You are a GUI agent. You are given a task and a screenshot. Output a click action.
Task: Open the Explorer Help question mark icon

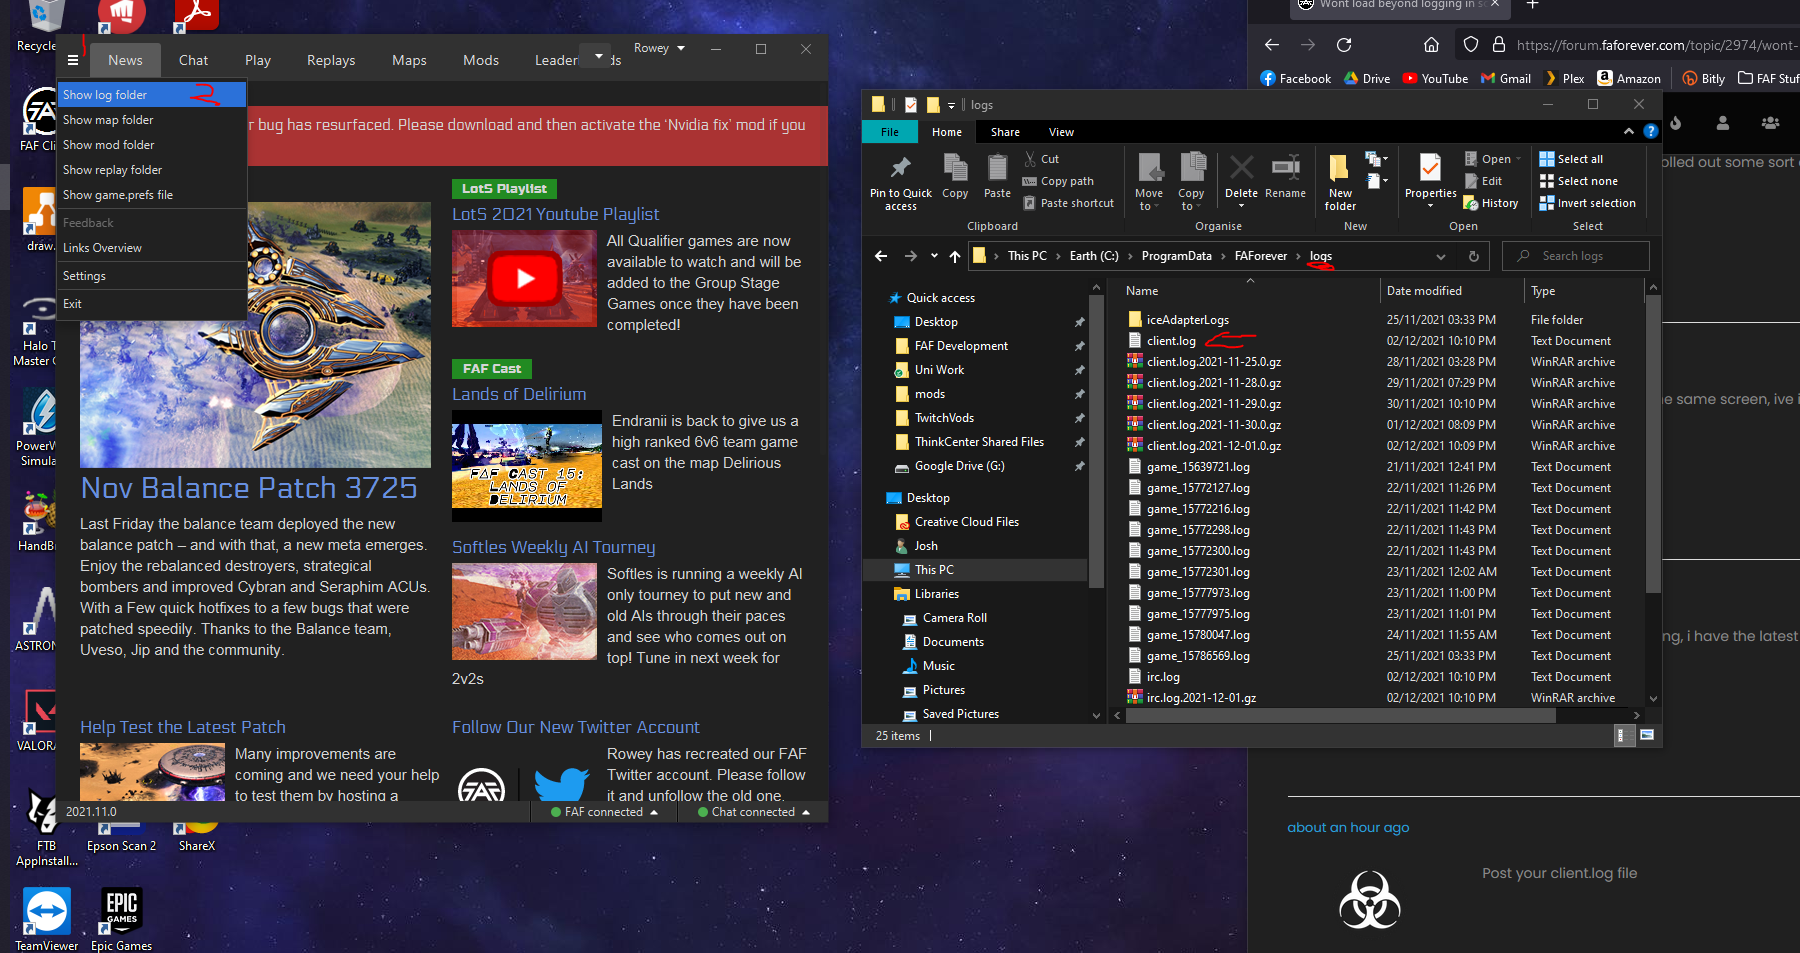(x=1650, y=131)
